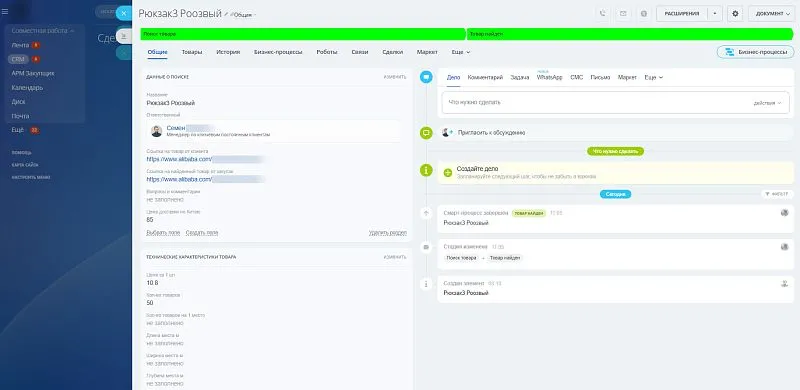The image size is (800, 390).
Task: Click the red counter badge next to Ещё
Action: coord(34,130)
